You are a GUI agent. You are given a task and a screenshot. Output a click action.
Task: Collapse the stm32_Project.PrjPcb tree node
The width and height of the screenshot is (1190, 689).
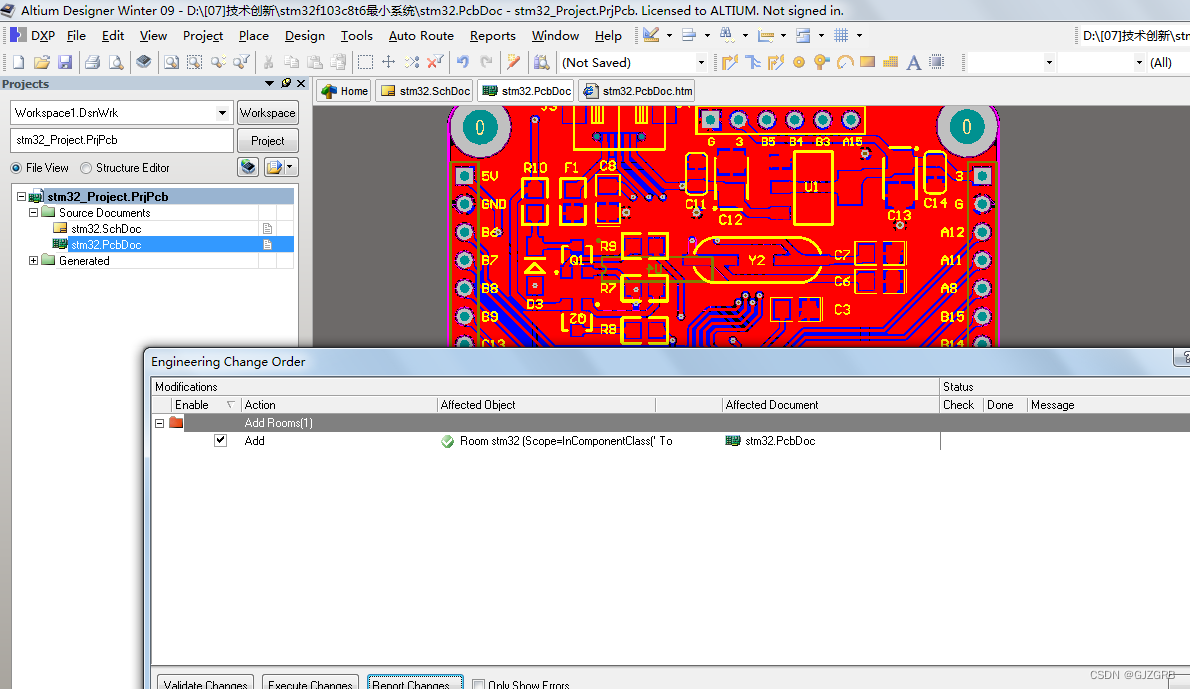pyautogui.click(x=21, y=197)
